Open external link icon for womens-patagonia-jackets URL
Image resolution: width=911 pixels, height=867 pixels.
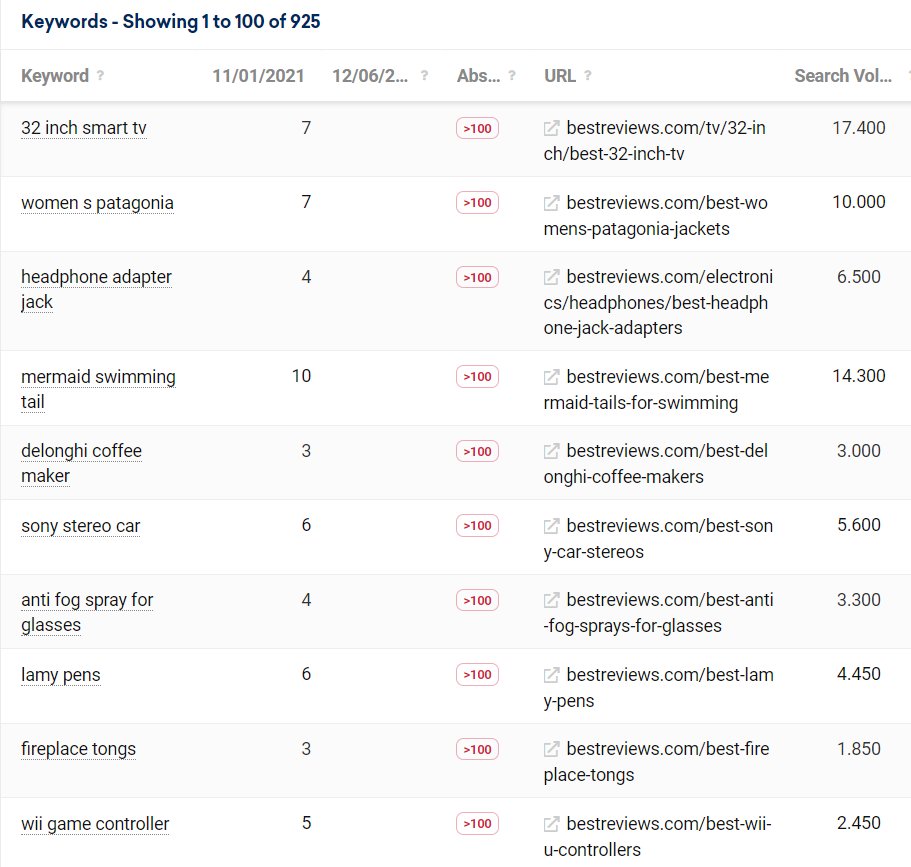coord(551,203)
